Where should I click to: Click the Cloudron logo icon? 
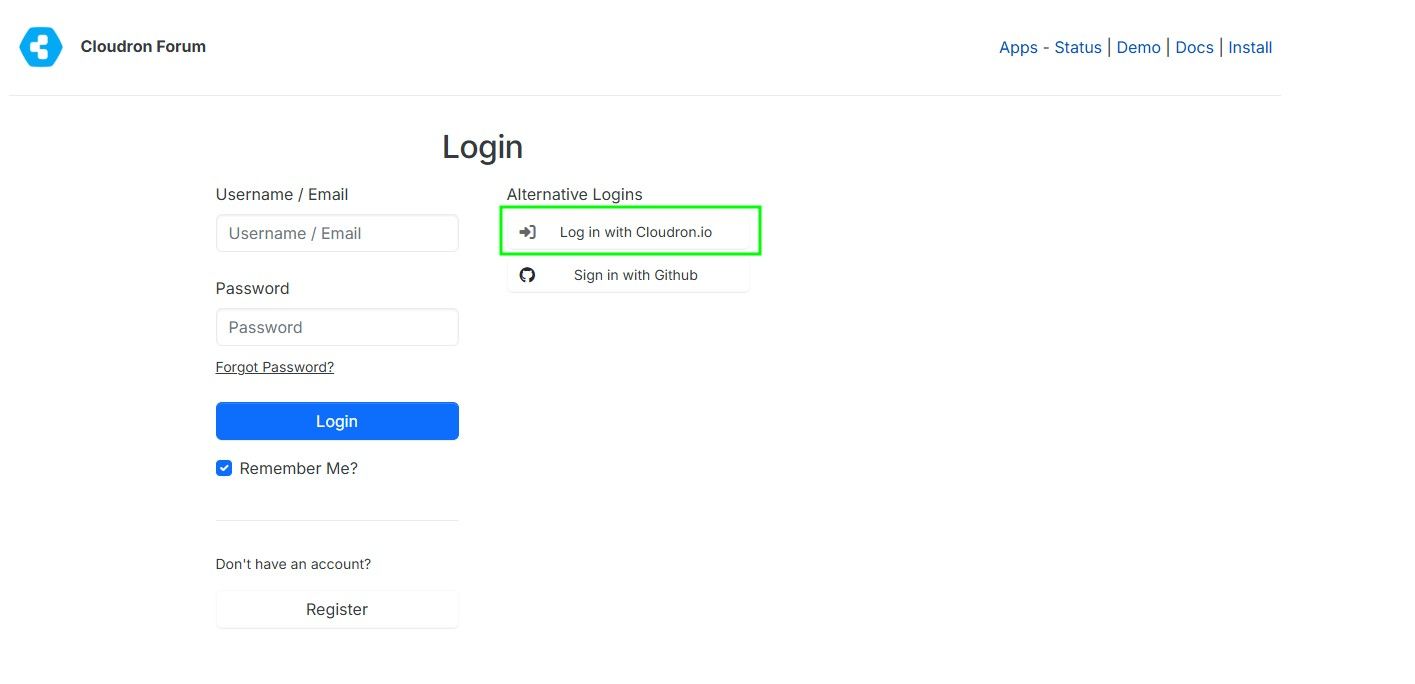pyautogui.click(x=41, y=47)
